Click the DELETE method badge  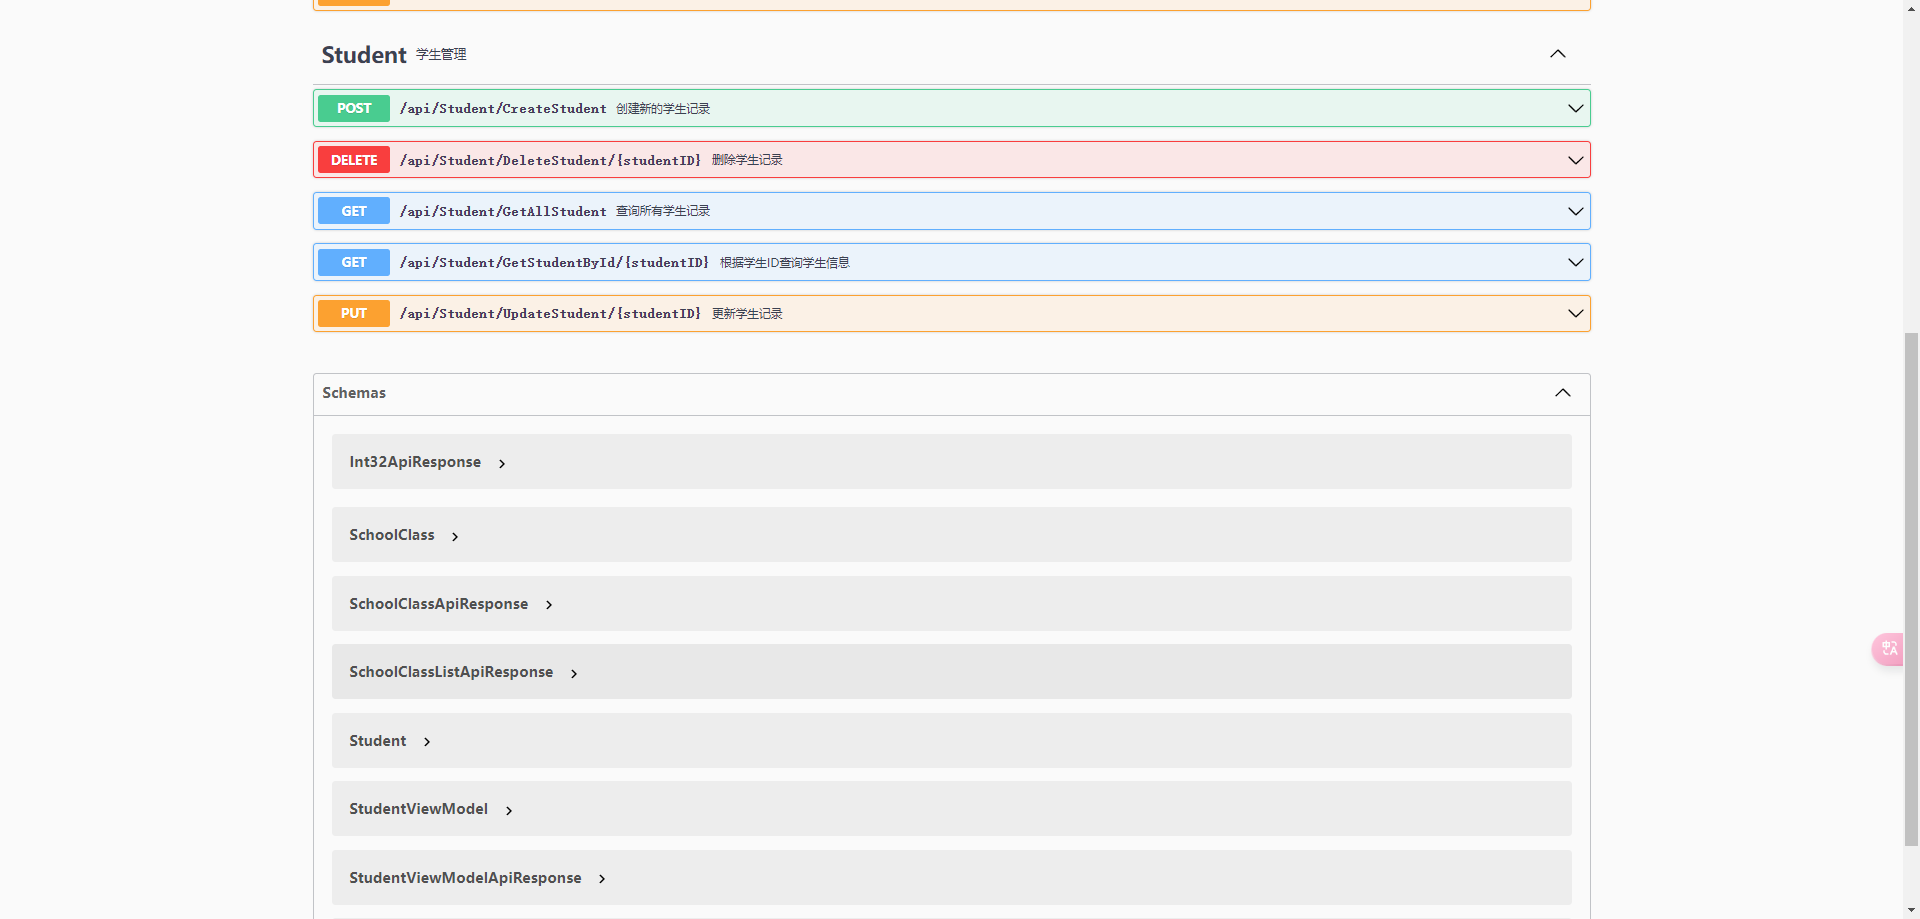tap(354, 160)
